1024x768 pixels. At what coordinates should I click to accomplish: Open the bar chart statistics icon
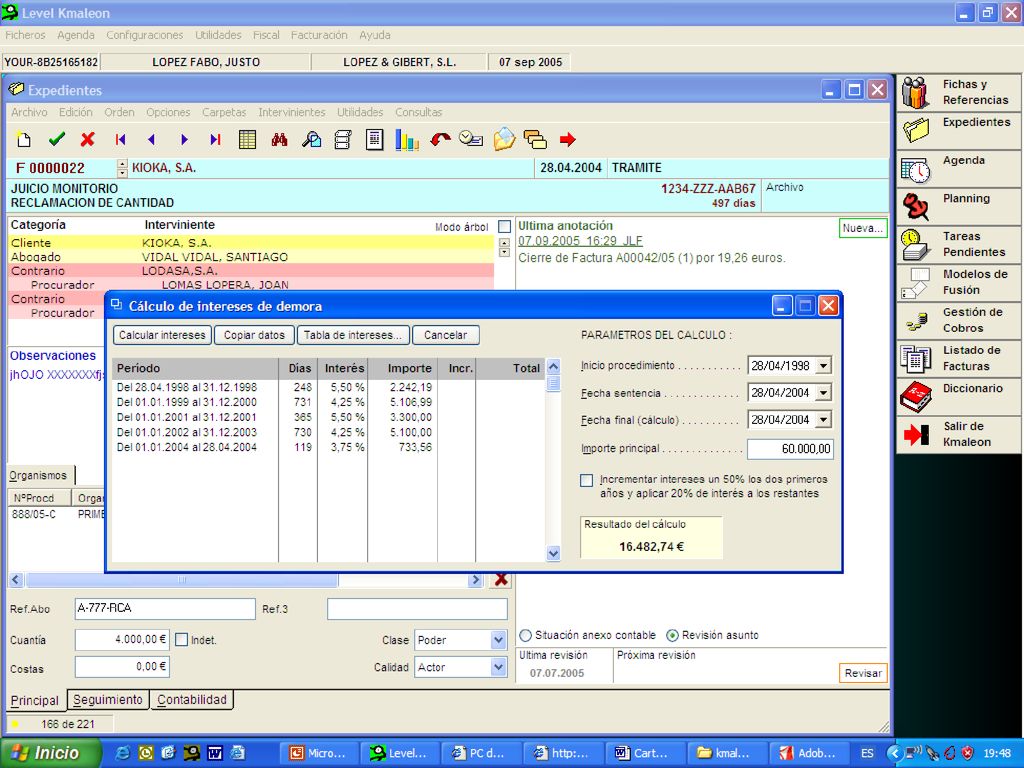click(x=407, y=140)
